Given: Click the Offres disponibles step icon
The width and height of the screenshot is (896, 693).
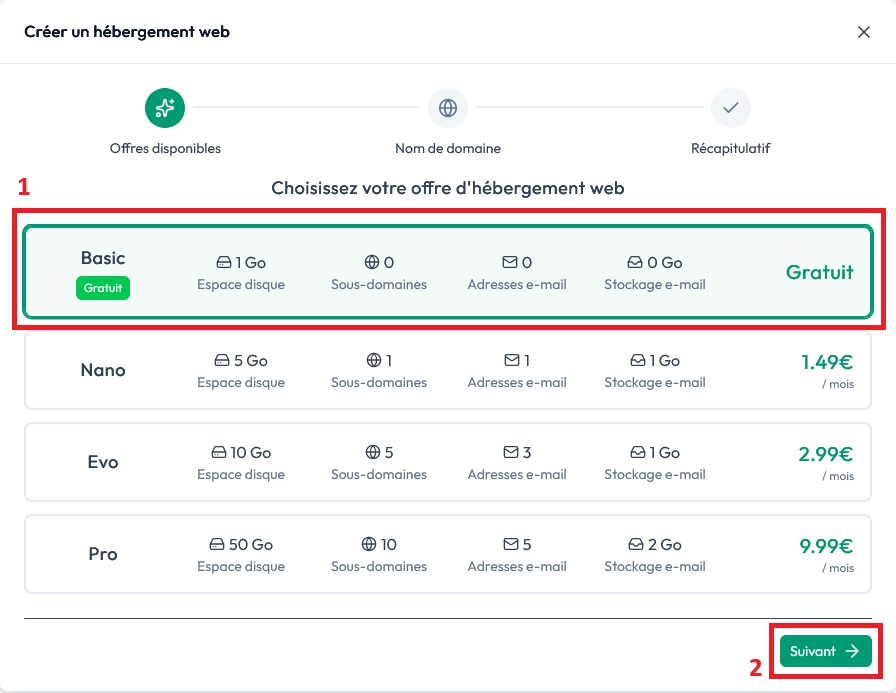Looking at the screenshot, I should point(165,108).
